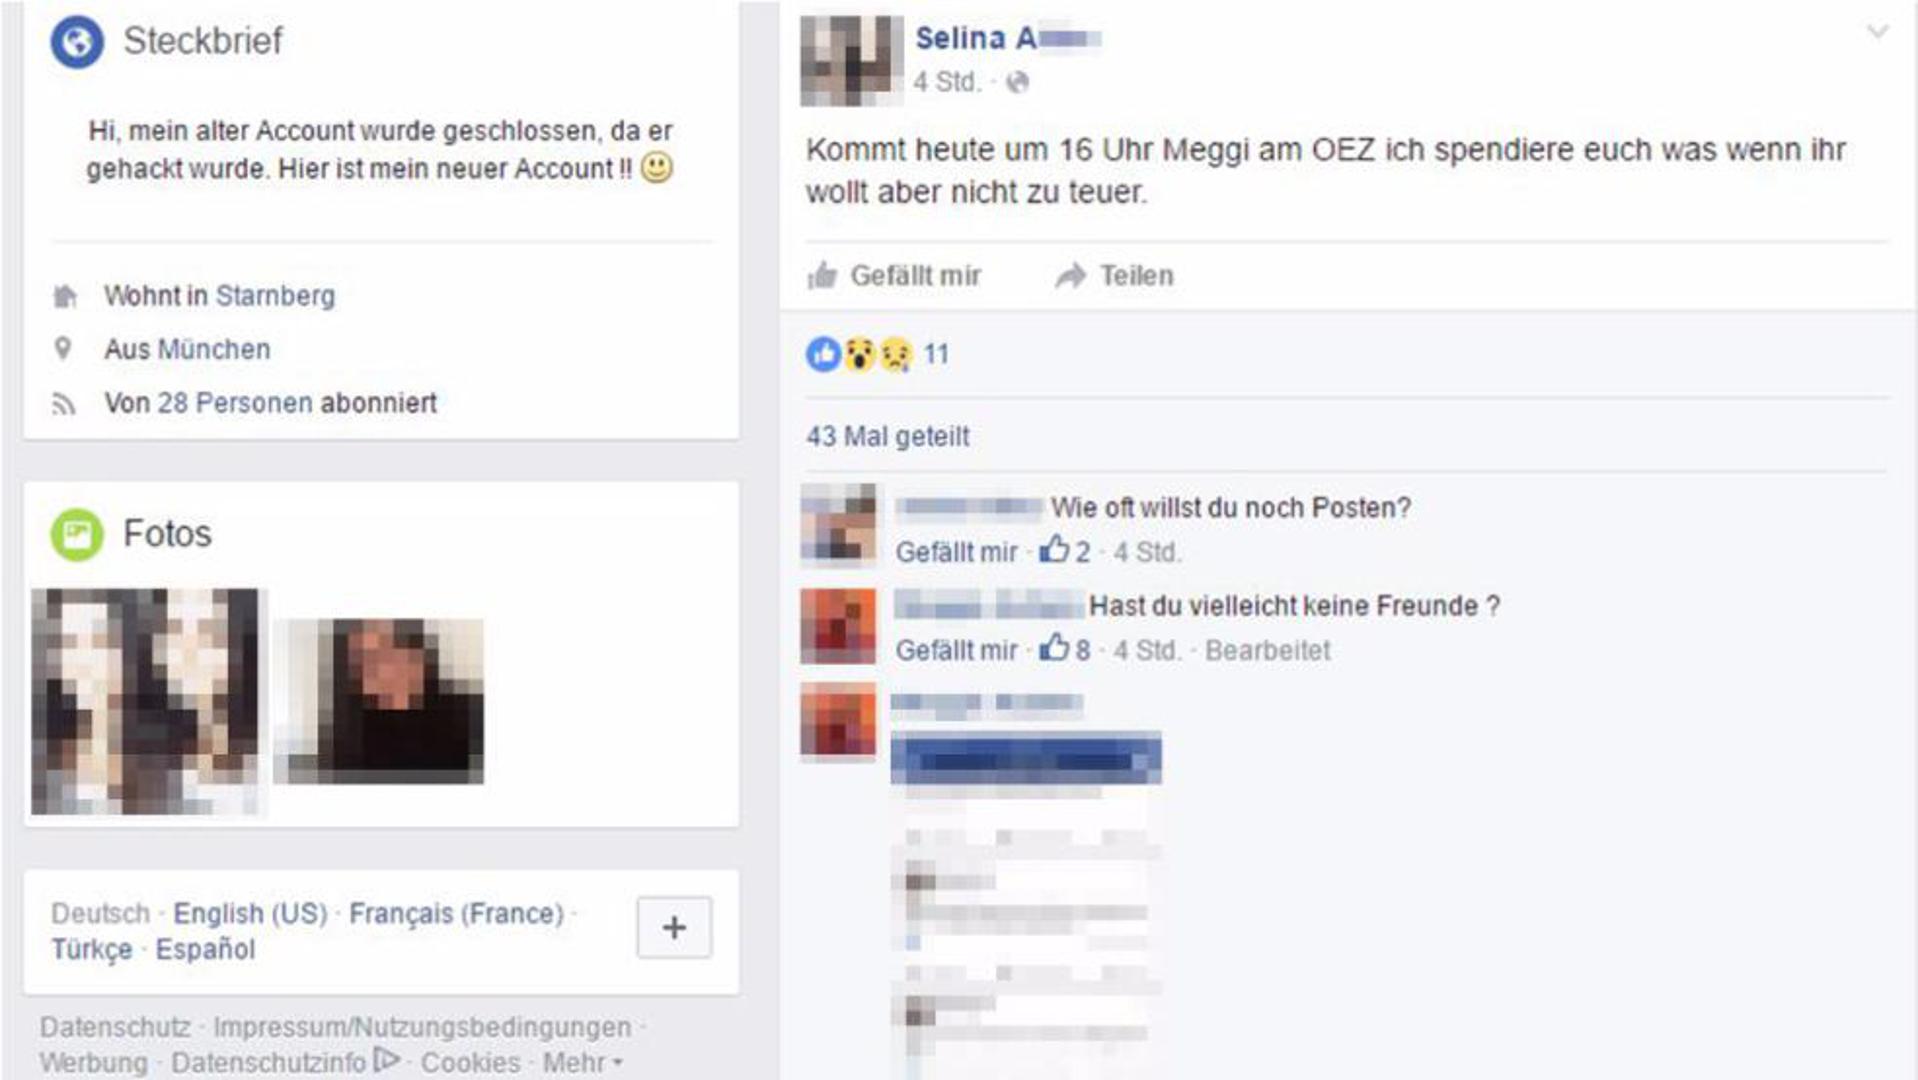Open the München hometown link

pos(214,349)
